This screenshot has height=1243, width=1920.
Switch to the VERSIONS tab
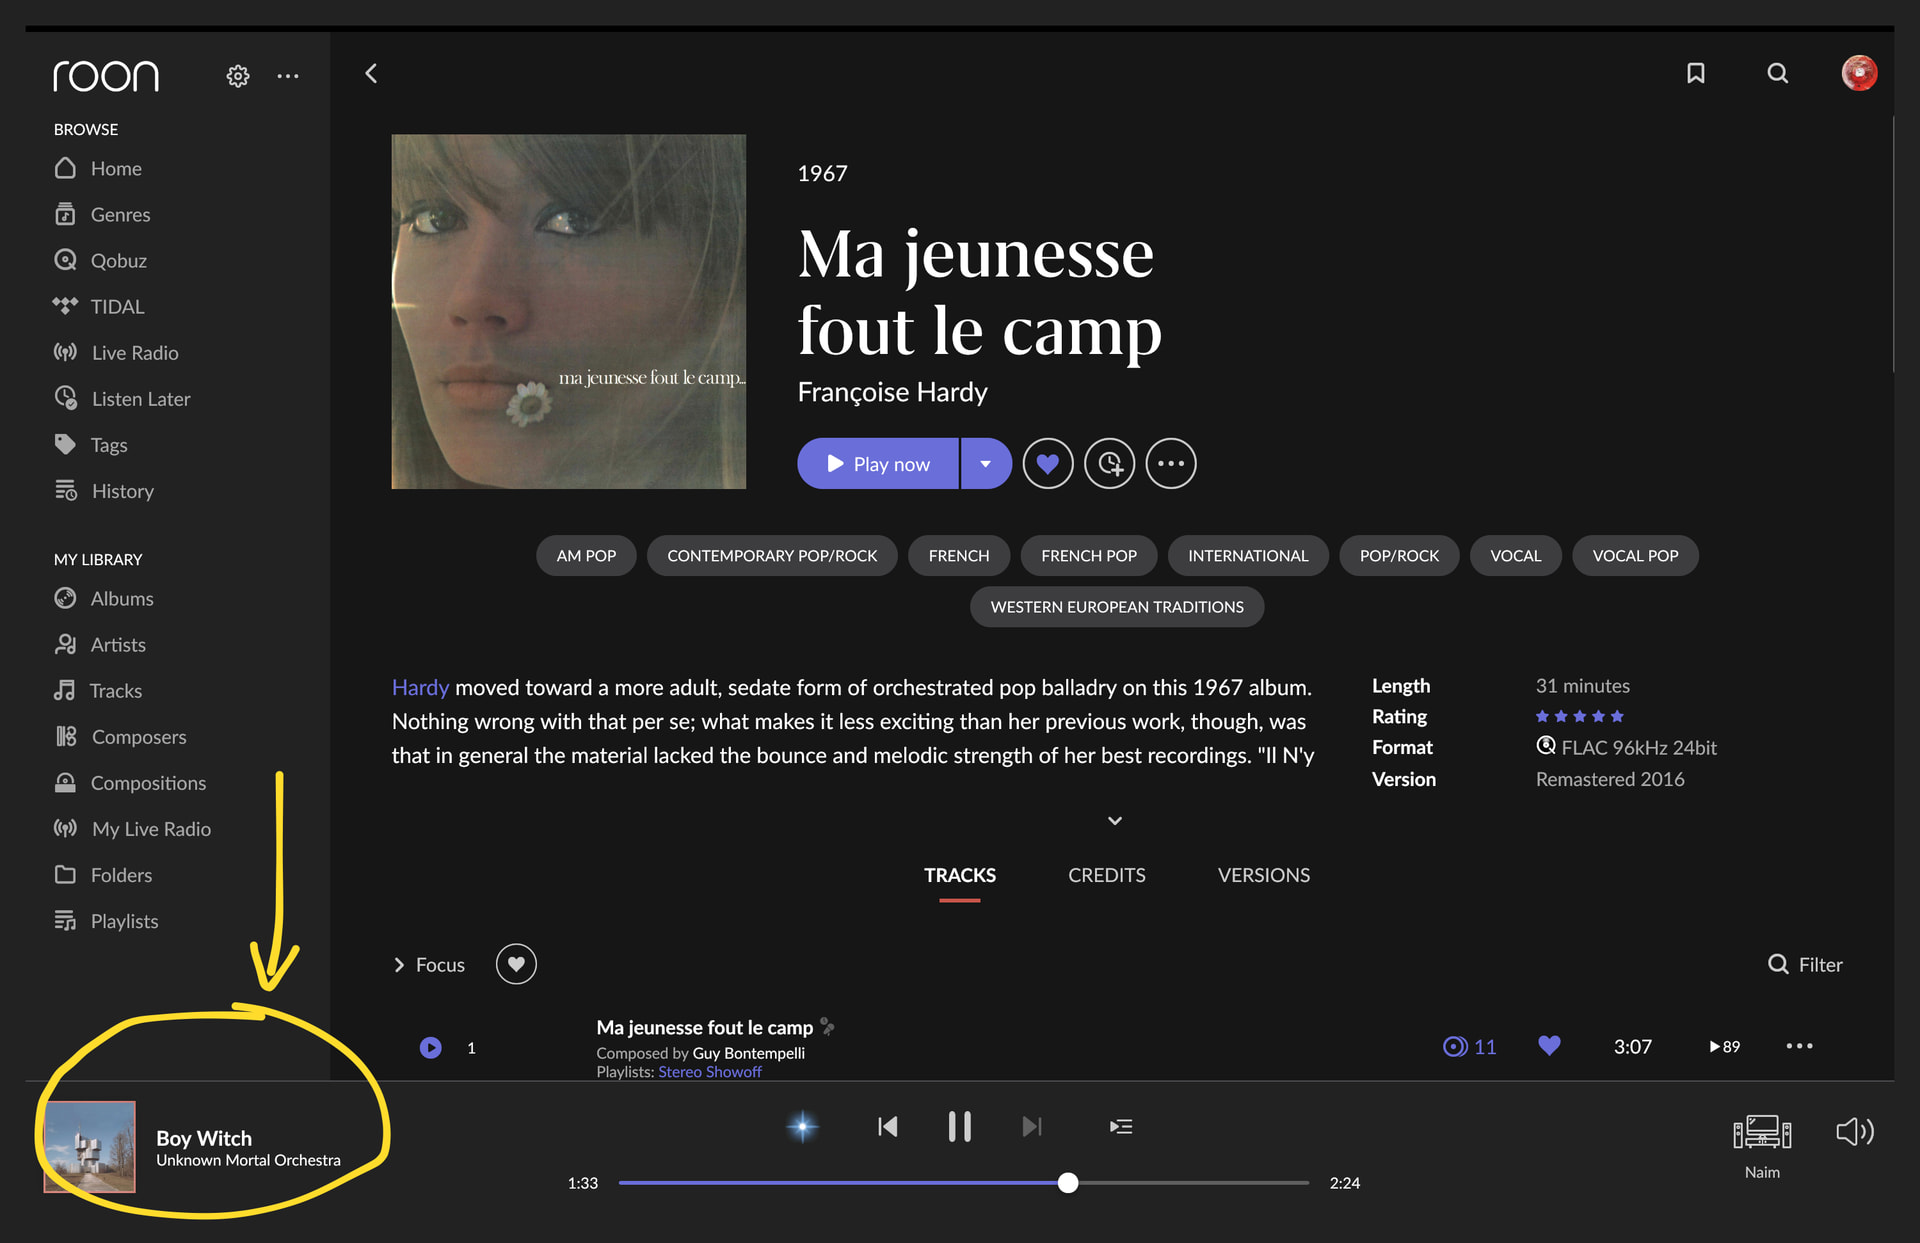1263,876
